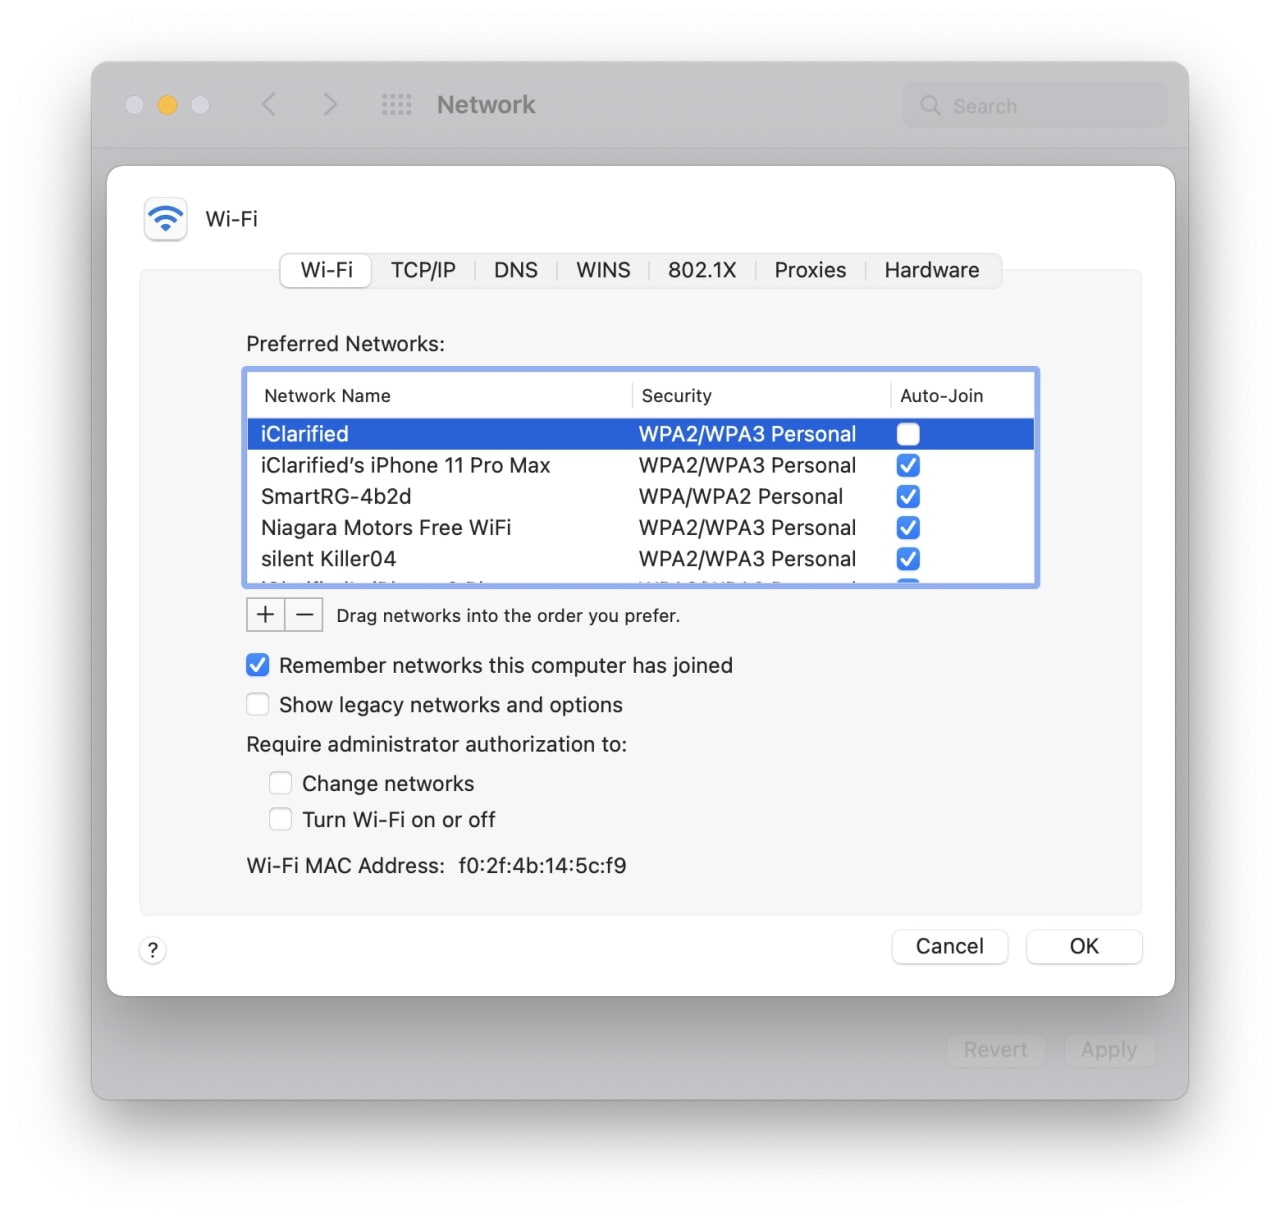The width and height of the screenshot is (1280, 1221).
Task: Click the Wi-Fi icon beside the panel title
Action: pyautogui.click(x=165, y=219)
